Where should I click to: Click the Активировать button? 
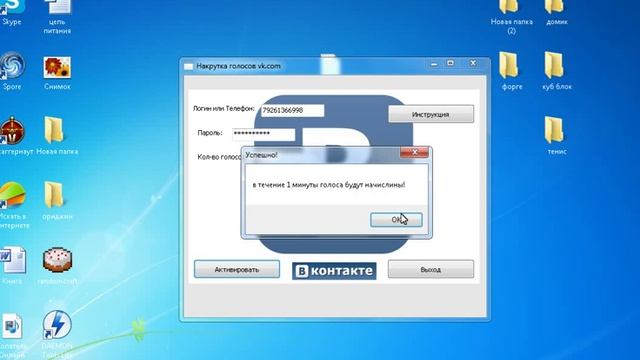pos(237,269)
